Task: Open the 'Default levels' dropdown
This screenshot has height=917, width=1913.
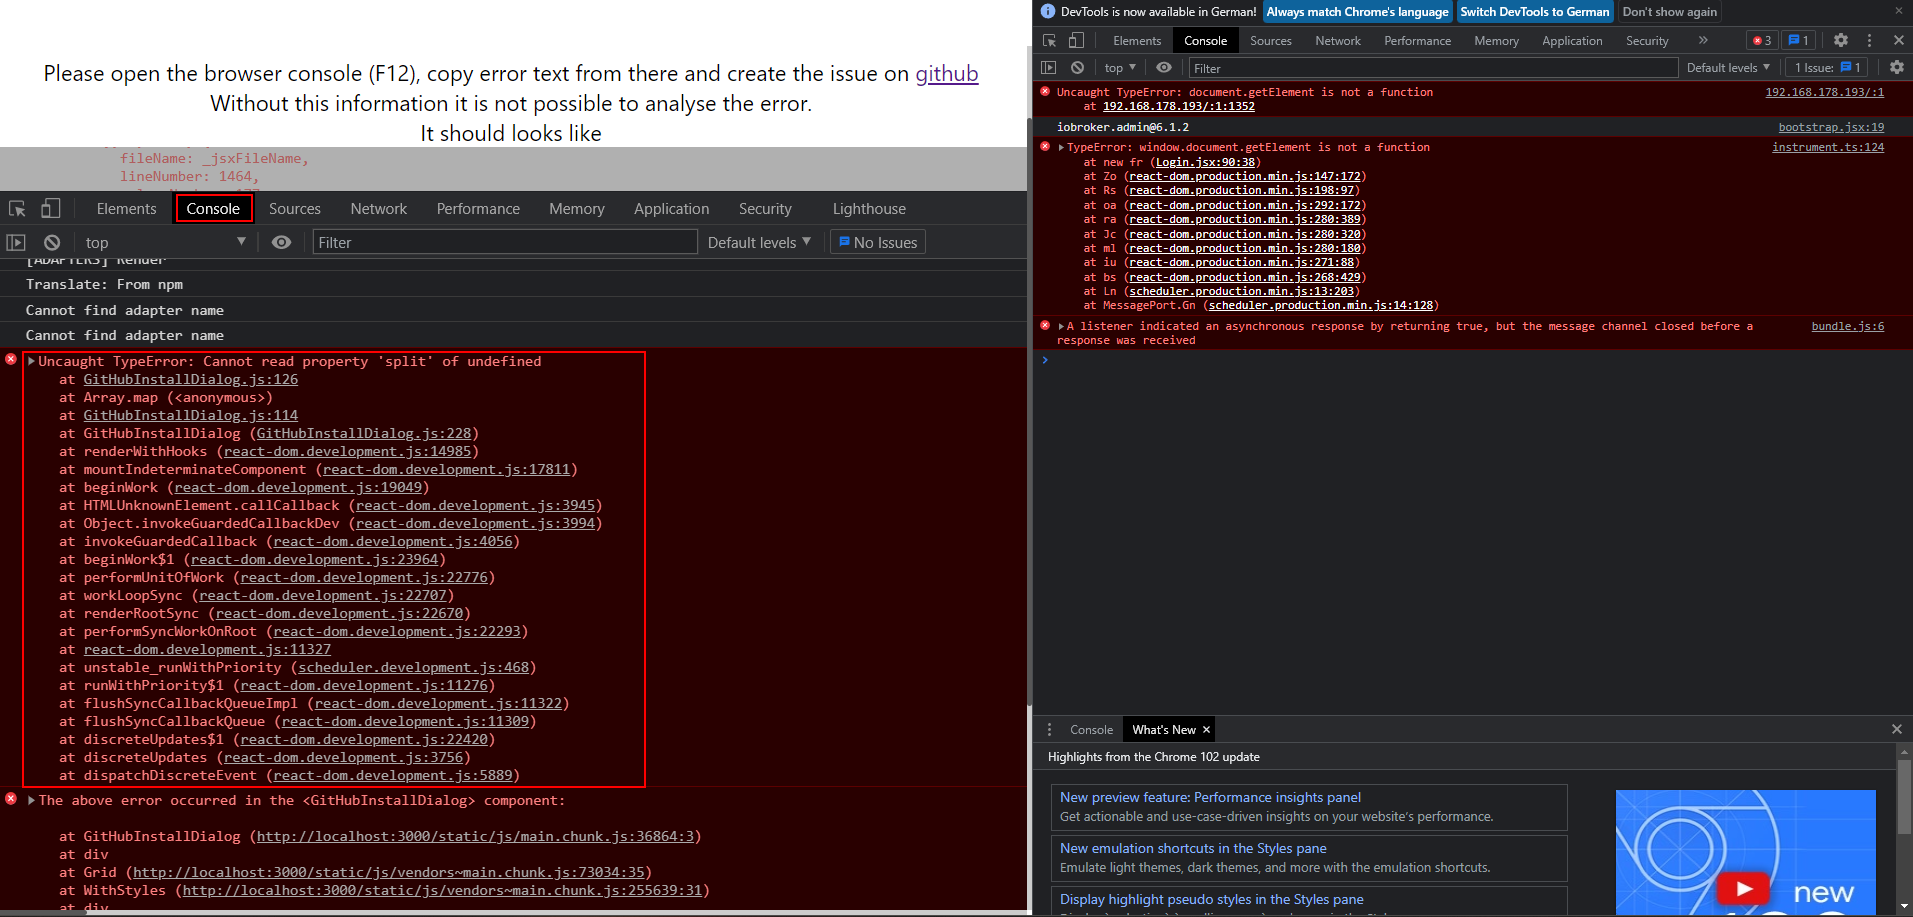Action: (x=1728, y=67)
